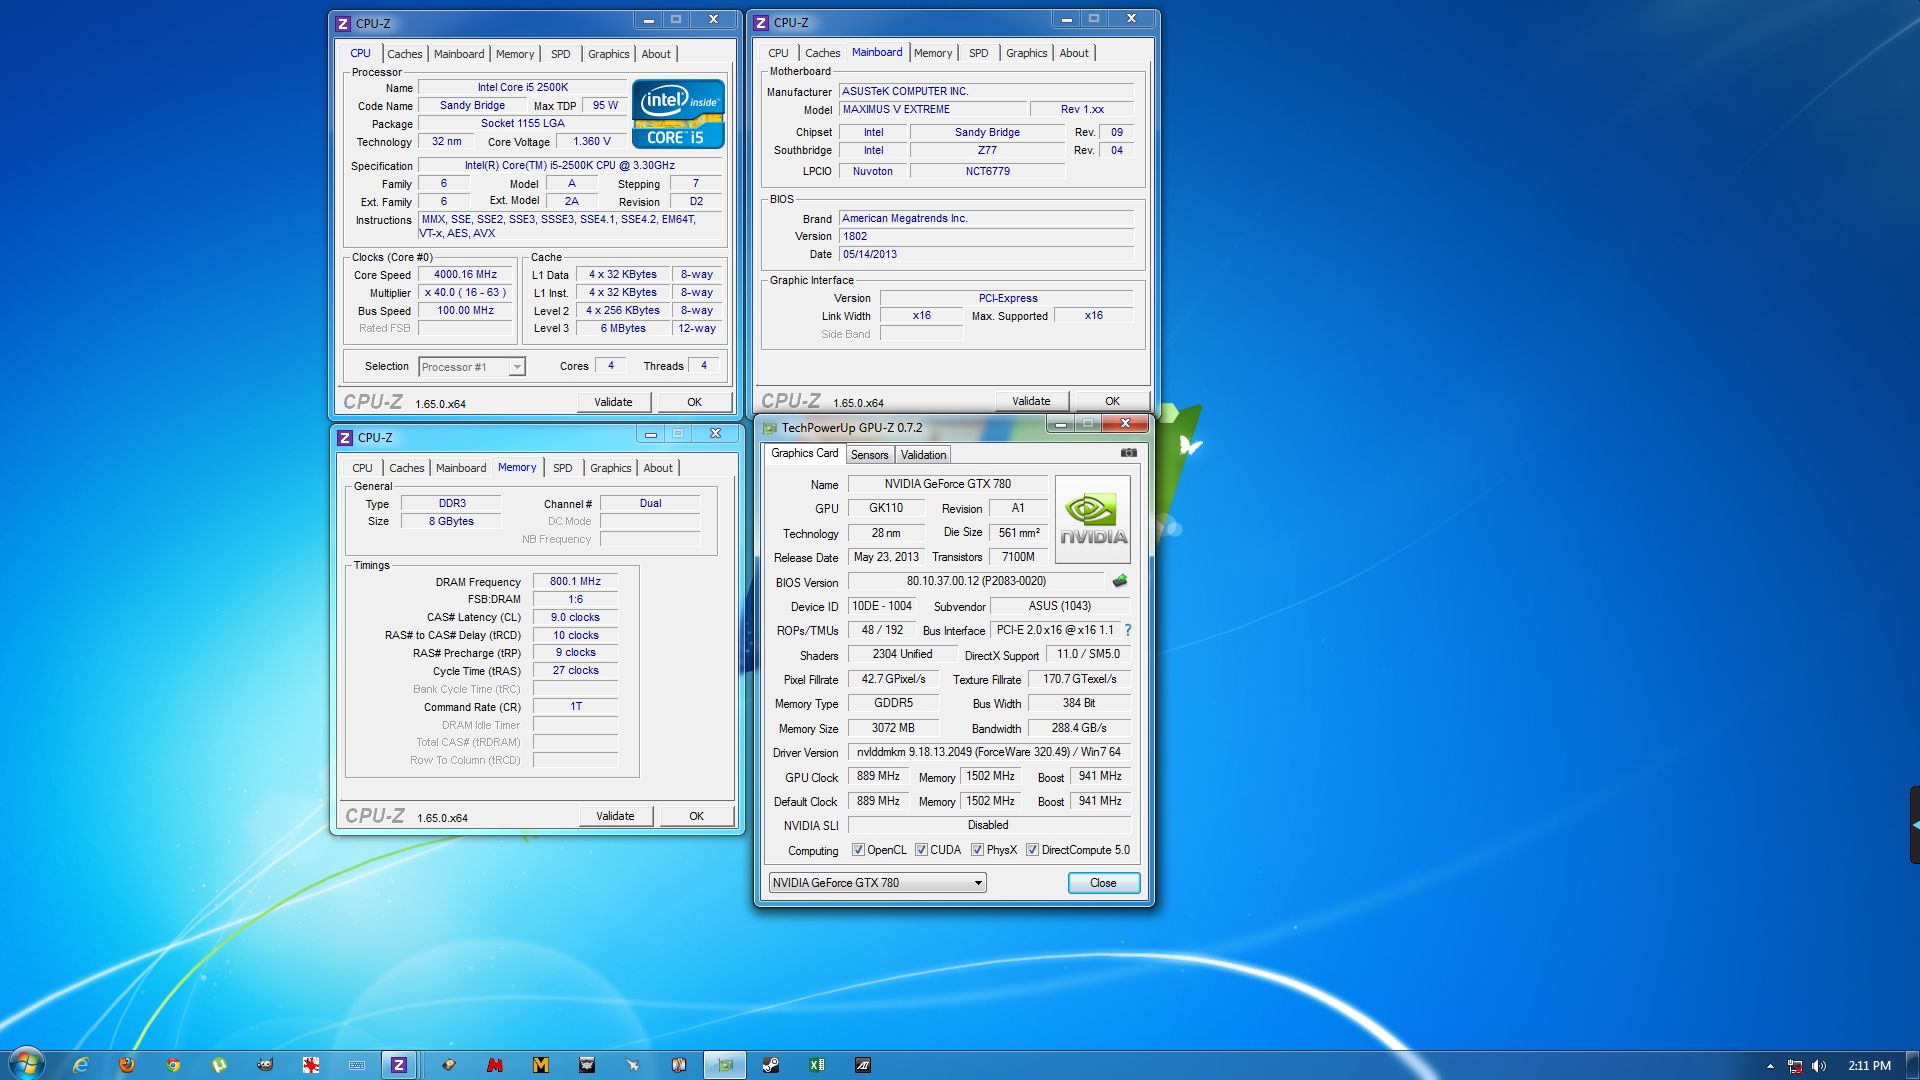Open About tab in top-left CPU-Z window
Screen dimensions: 1920x1080
656,54
